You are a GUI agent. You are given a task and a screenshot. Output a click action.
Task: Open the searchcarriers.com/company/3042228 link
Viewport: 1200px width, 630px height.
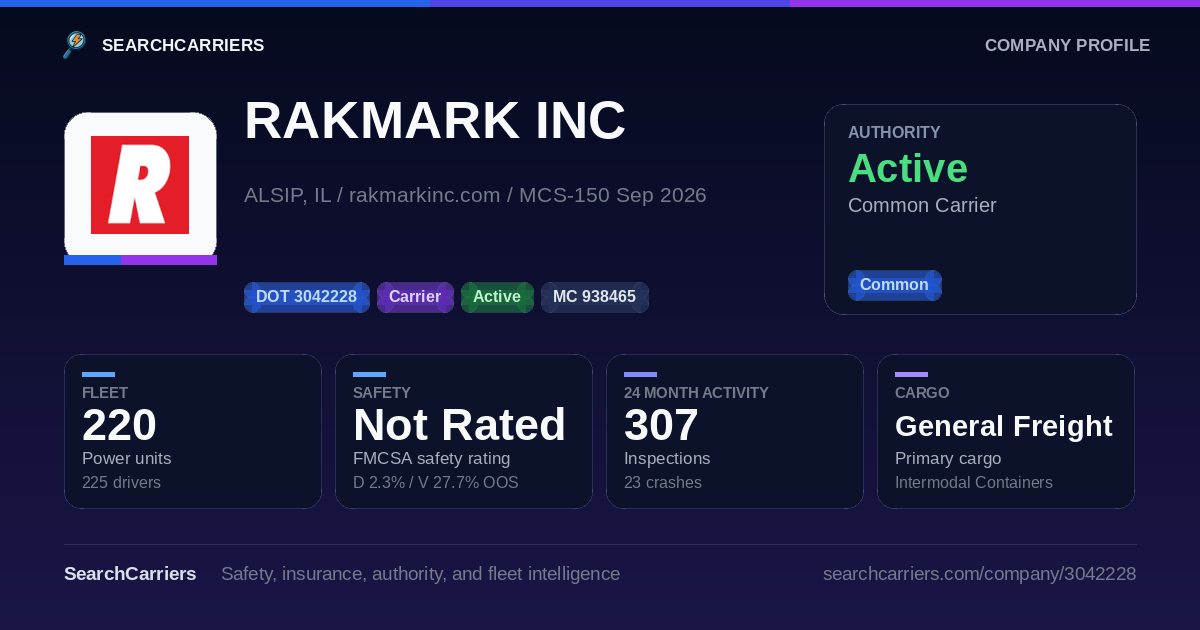[x=979, y=574]
